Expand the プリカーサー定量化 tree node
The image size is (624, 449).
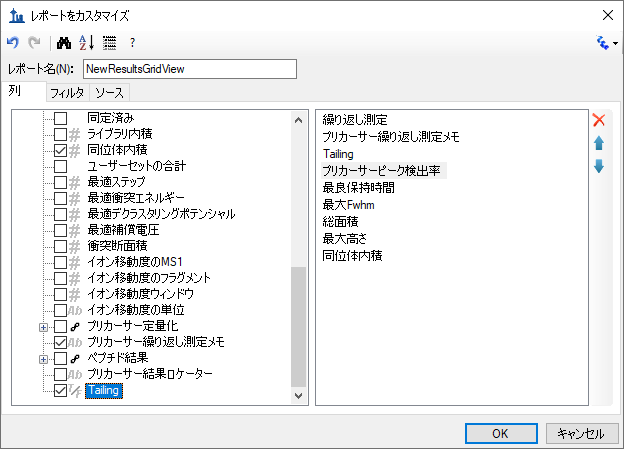coord(43,327)
